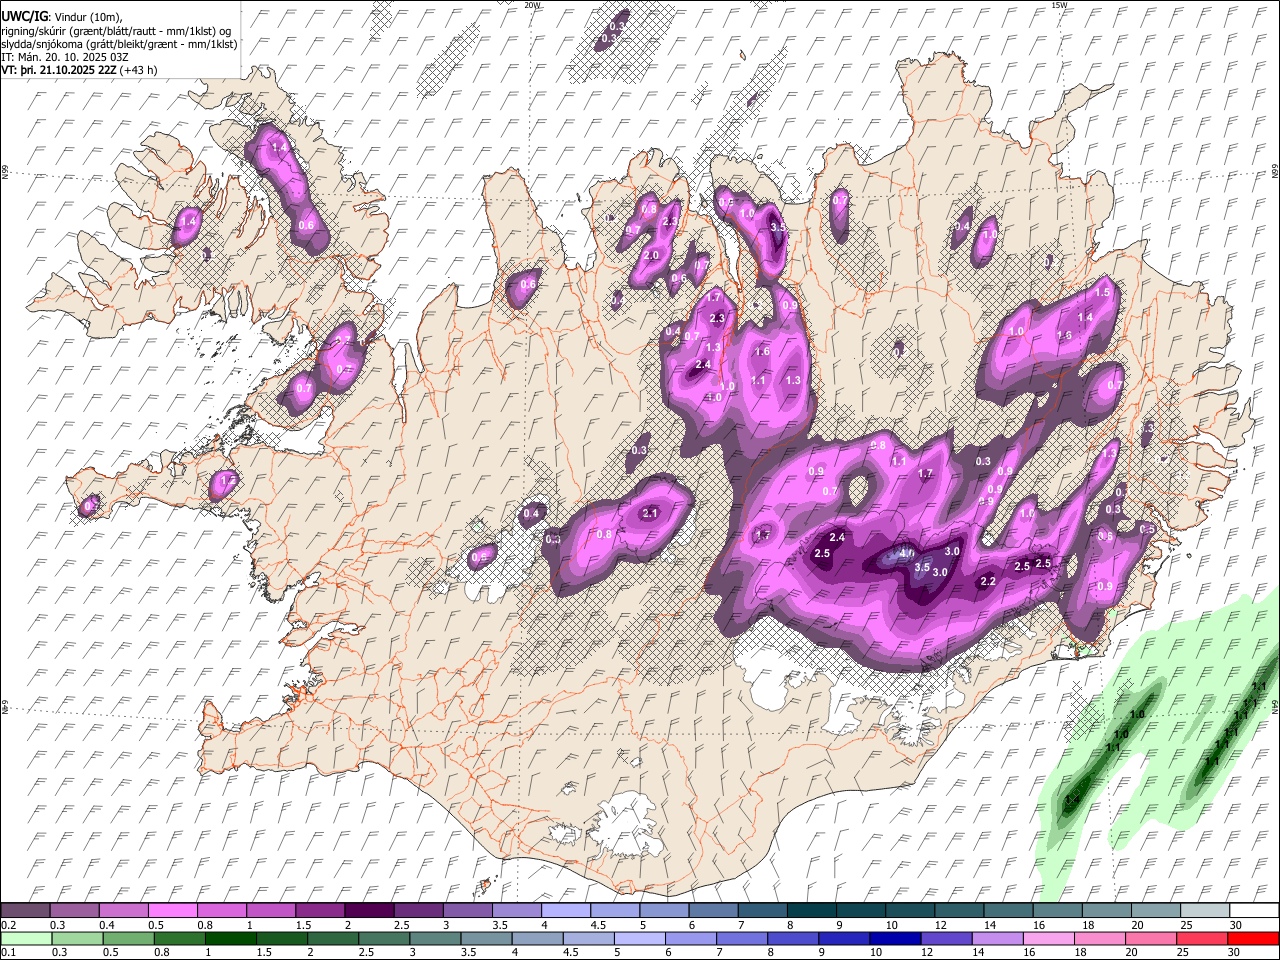Click the '2.2' snowfall value on the map

(x=988, y=581)
